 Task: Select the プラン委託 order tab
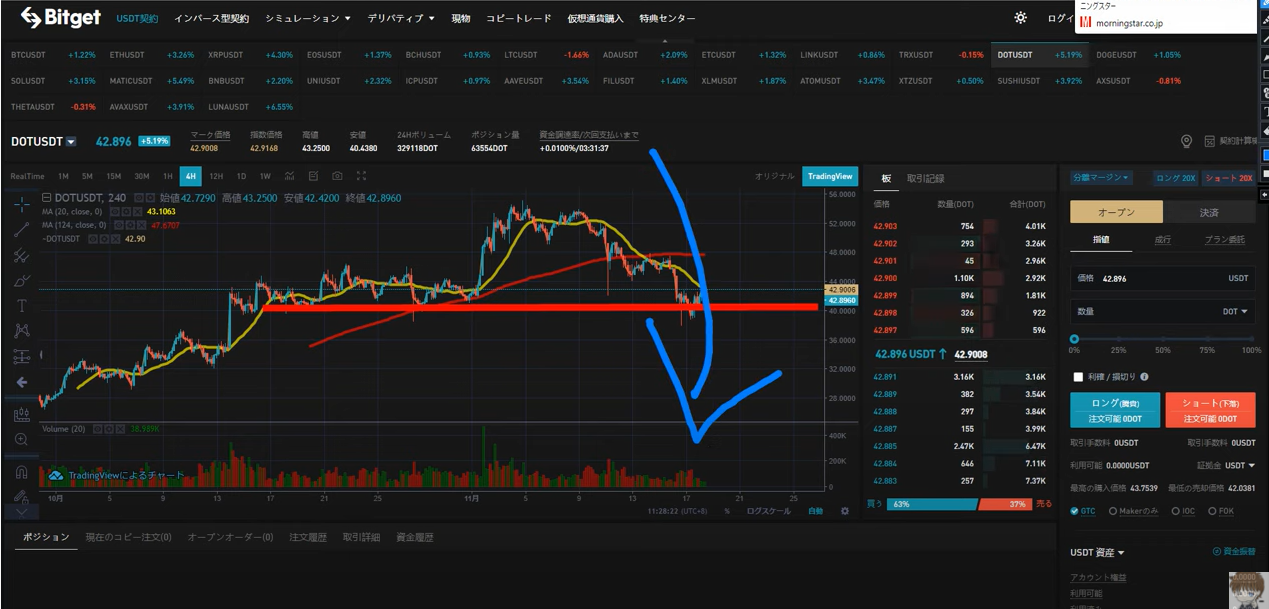1225,240
